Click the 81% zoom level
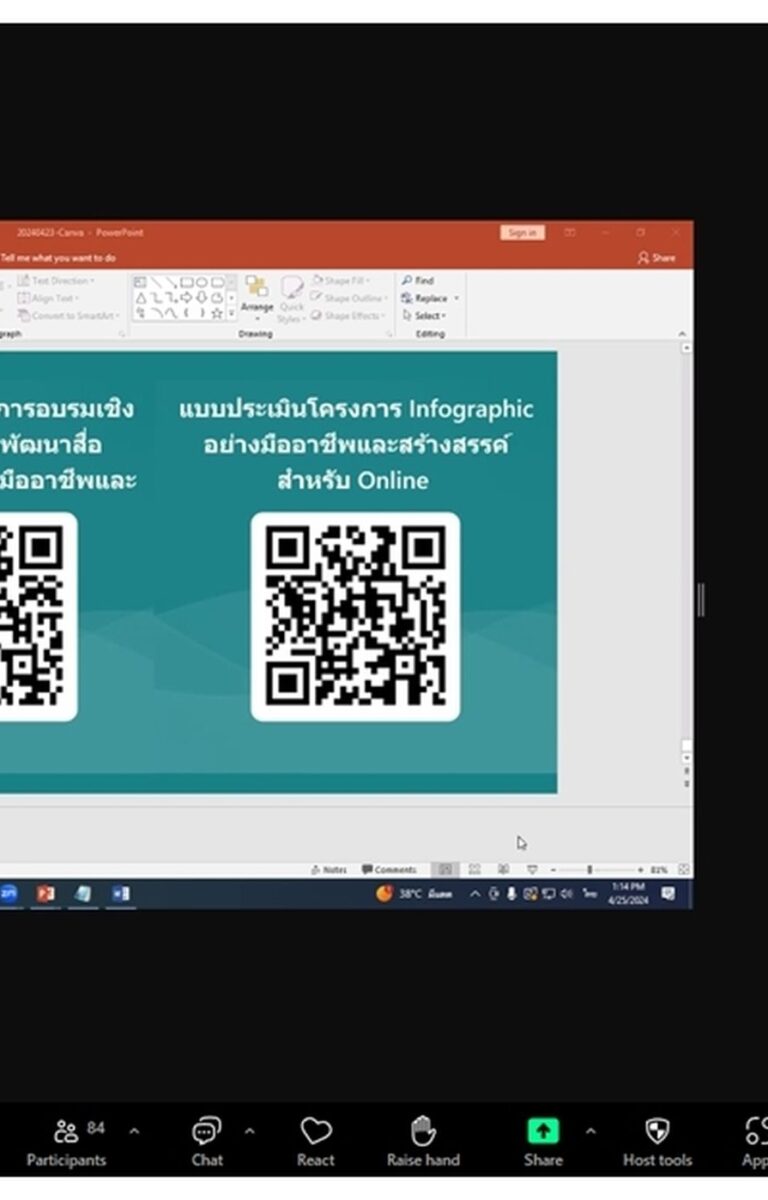Image resolution: width=768 pixels, height=1200 pixels. 658,870
